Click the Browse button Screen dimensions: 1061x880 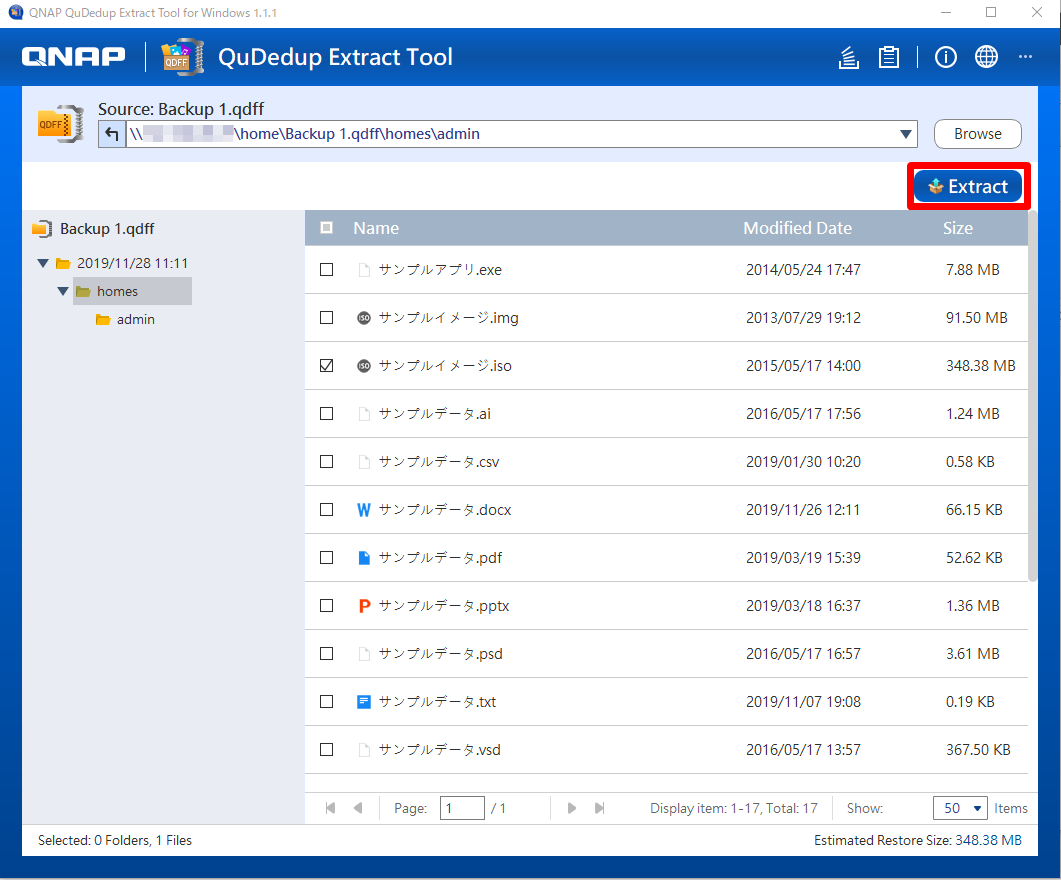point(978,134)
